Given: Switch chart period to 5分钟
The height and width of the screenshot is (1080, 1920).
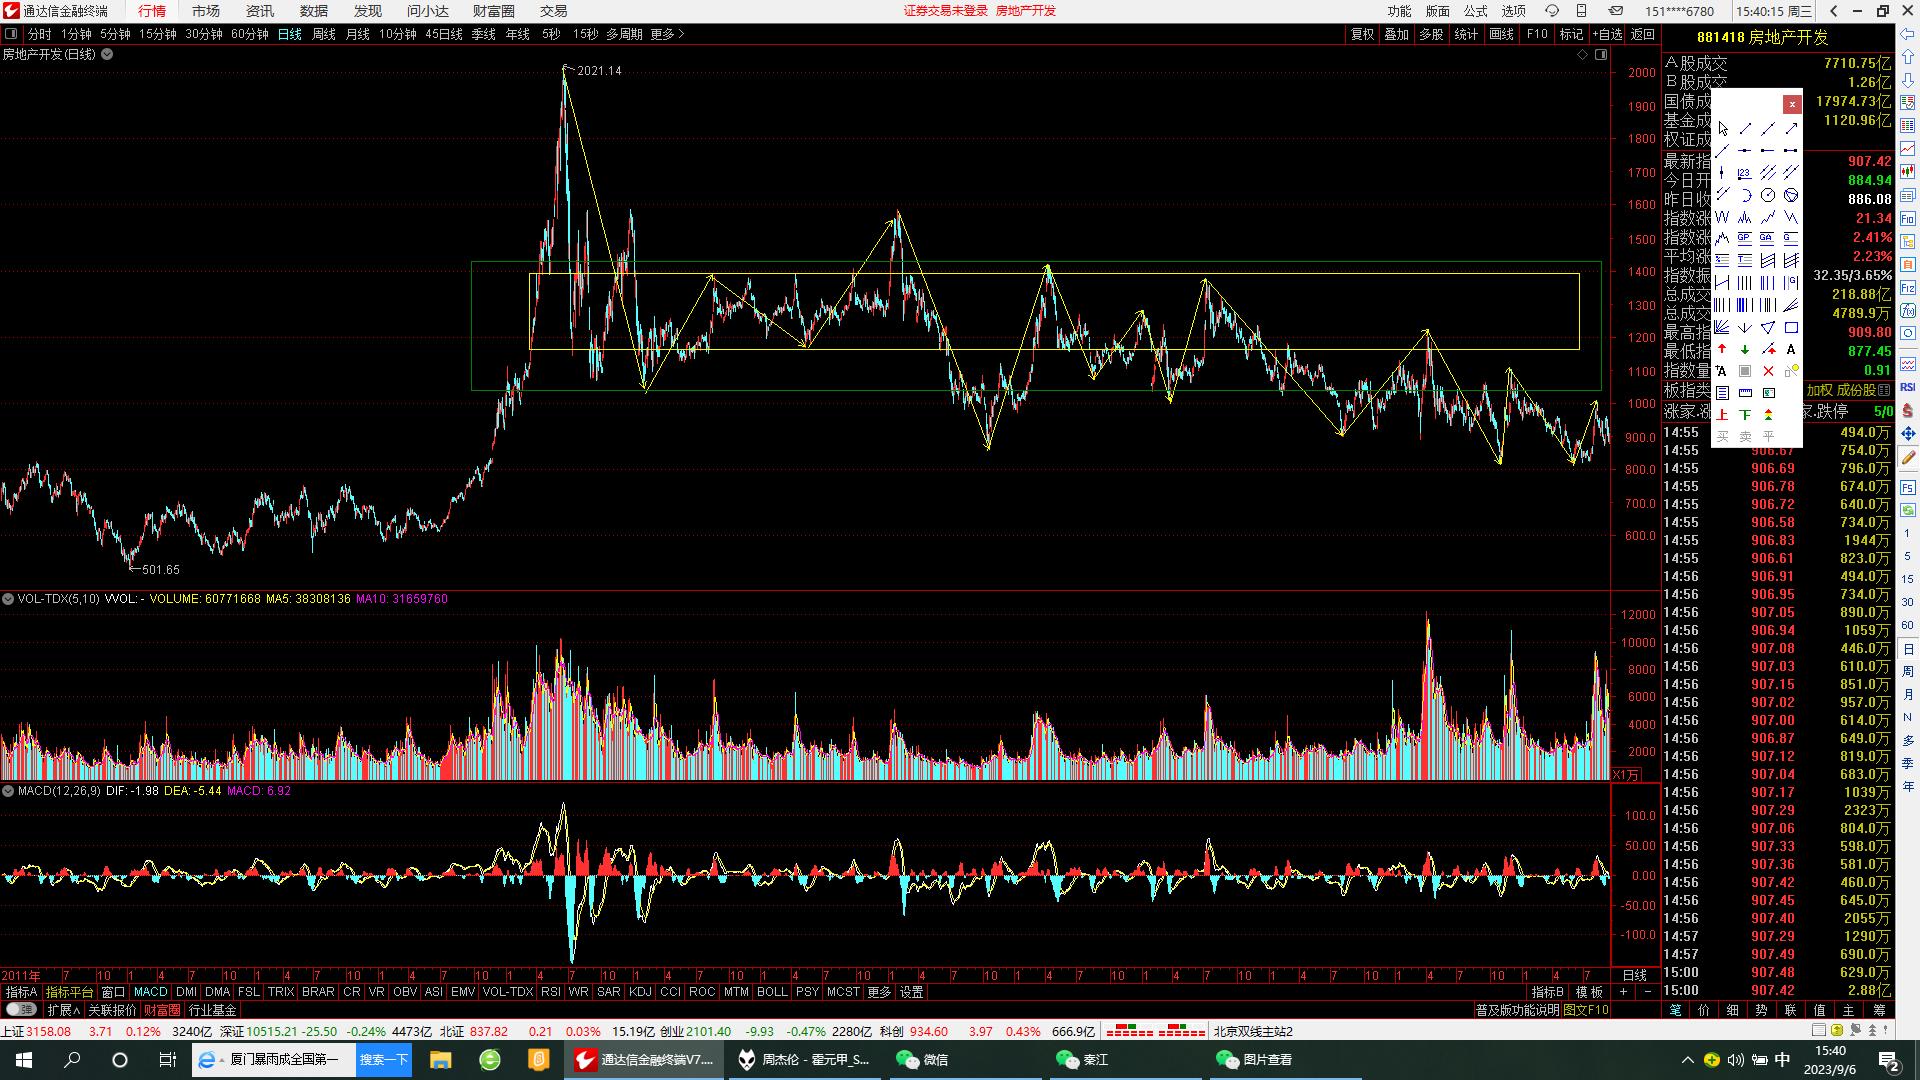Looking at the screenshot, I should click(x=115, y=34).
